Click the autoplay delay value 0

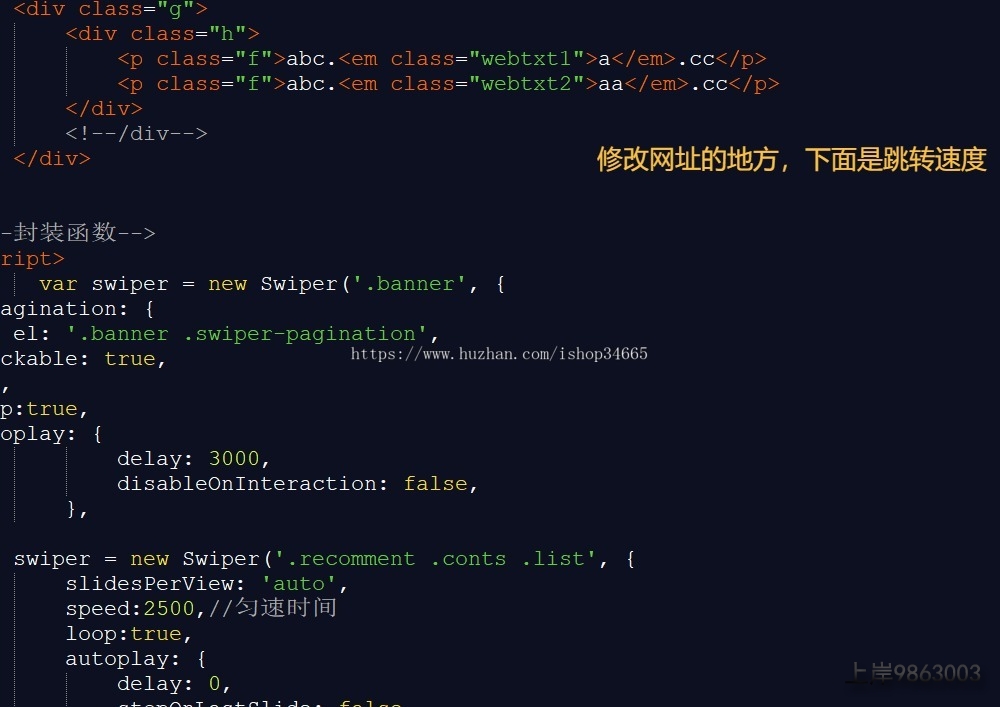pos(214,683)
